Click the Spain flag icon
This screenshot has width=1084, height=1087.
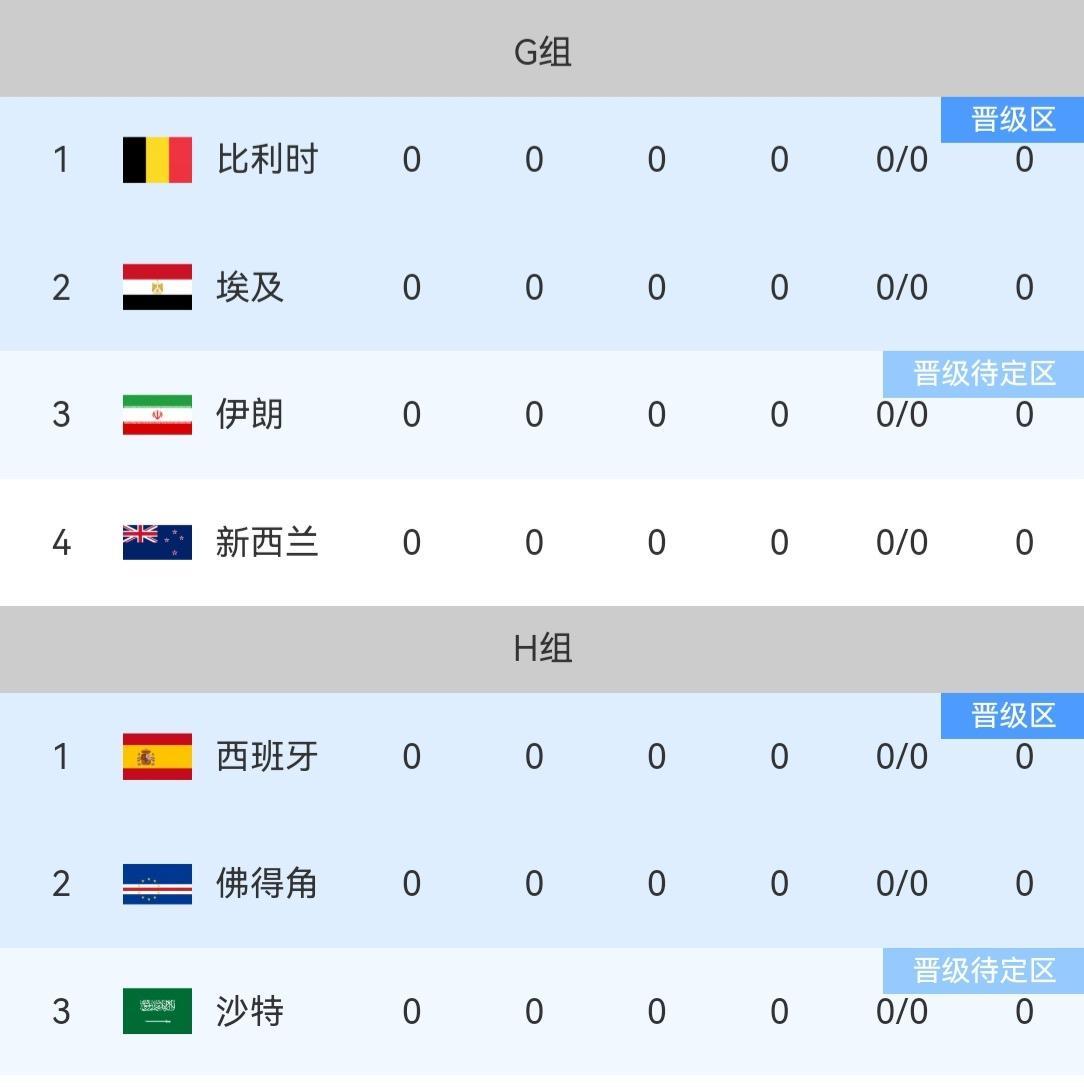pos(157,756)
